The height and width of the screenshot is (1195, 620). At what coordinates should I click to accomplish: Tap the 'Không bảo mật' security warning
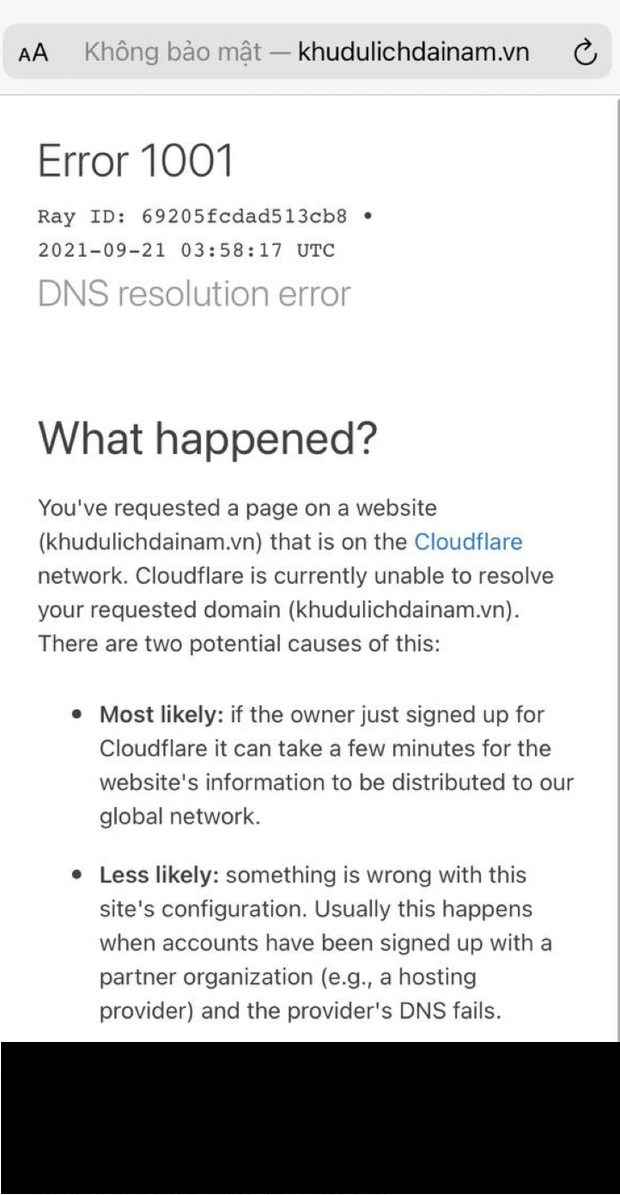[172, 52]
